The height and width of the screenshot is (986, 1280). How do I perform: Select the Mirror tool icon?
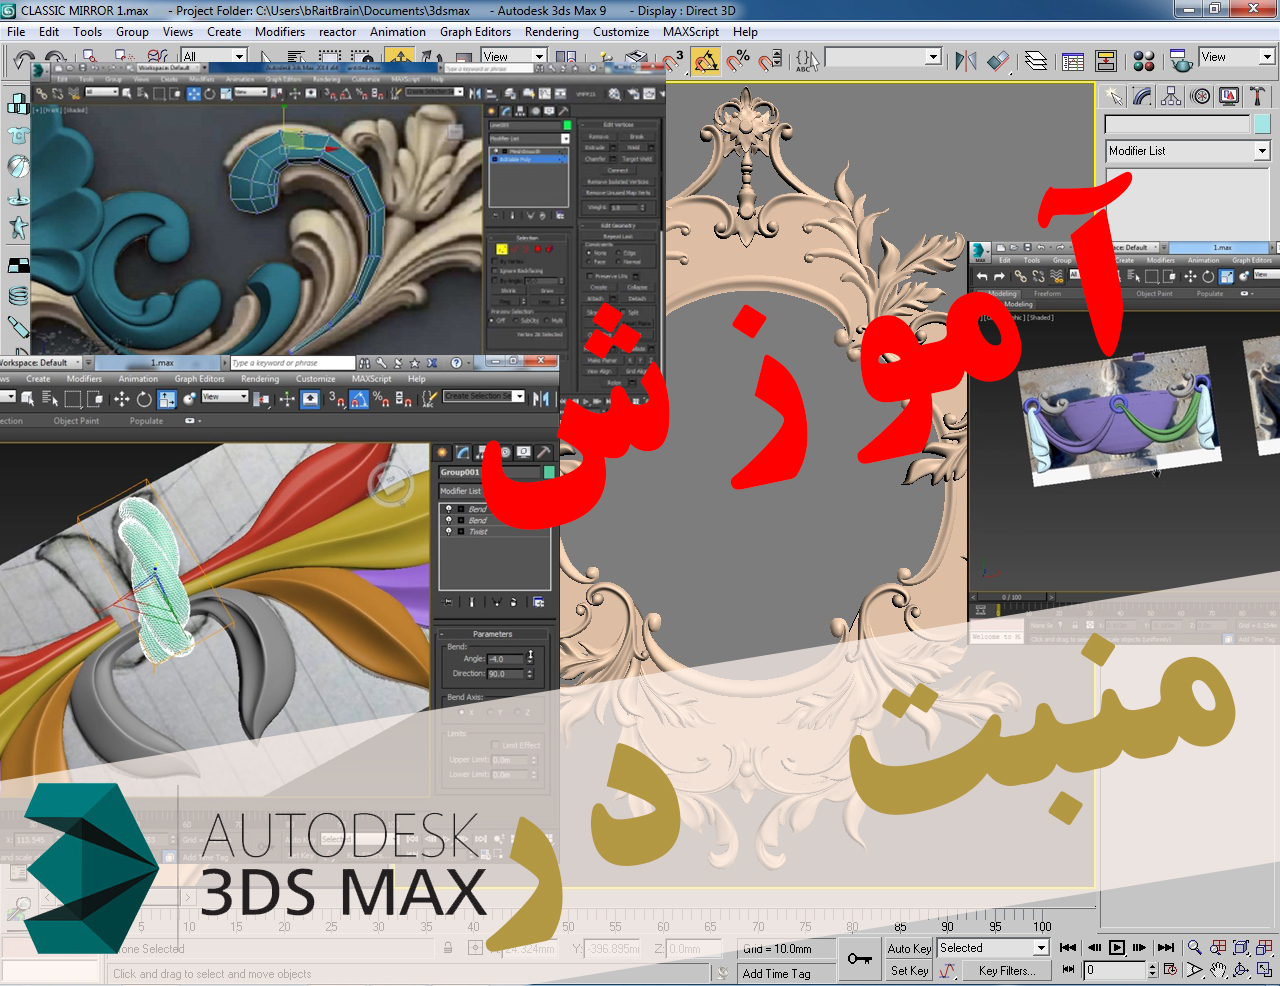(965, 61)
